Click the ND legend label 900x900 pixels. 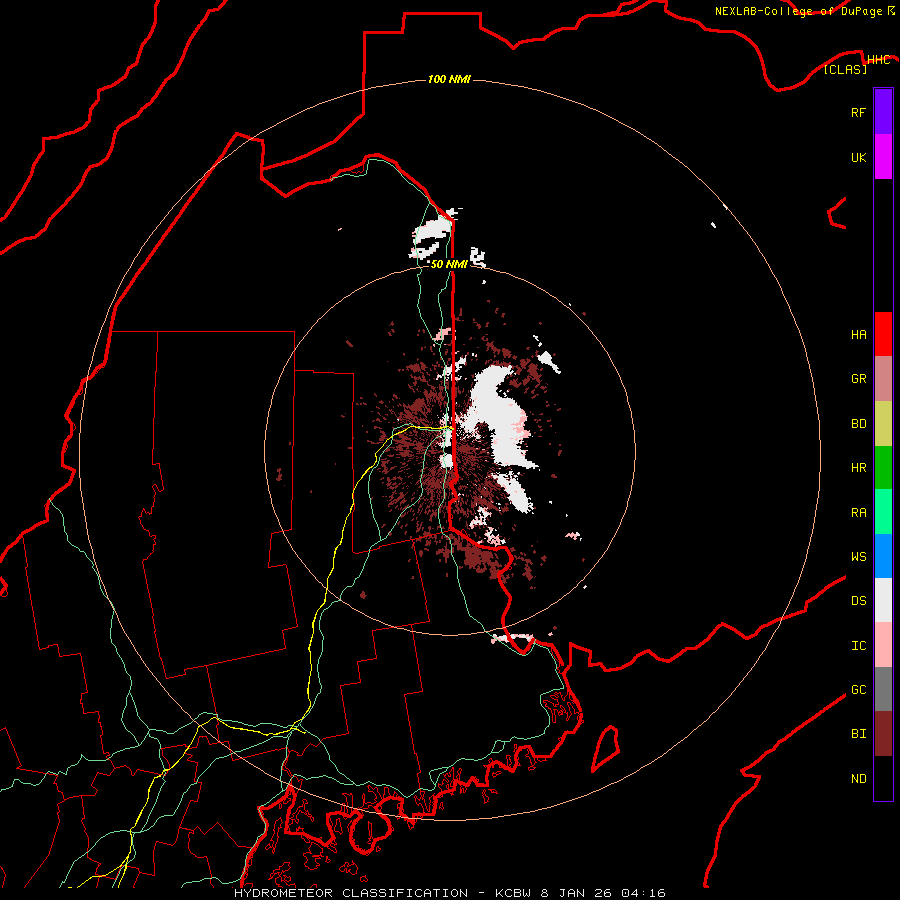tap(858, 779)
